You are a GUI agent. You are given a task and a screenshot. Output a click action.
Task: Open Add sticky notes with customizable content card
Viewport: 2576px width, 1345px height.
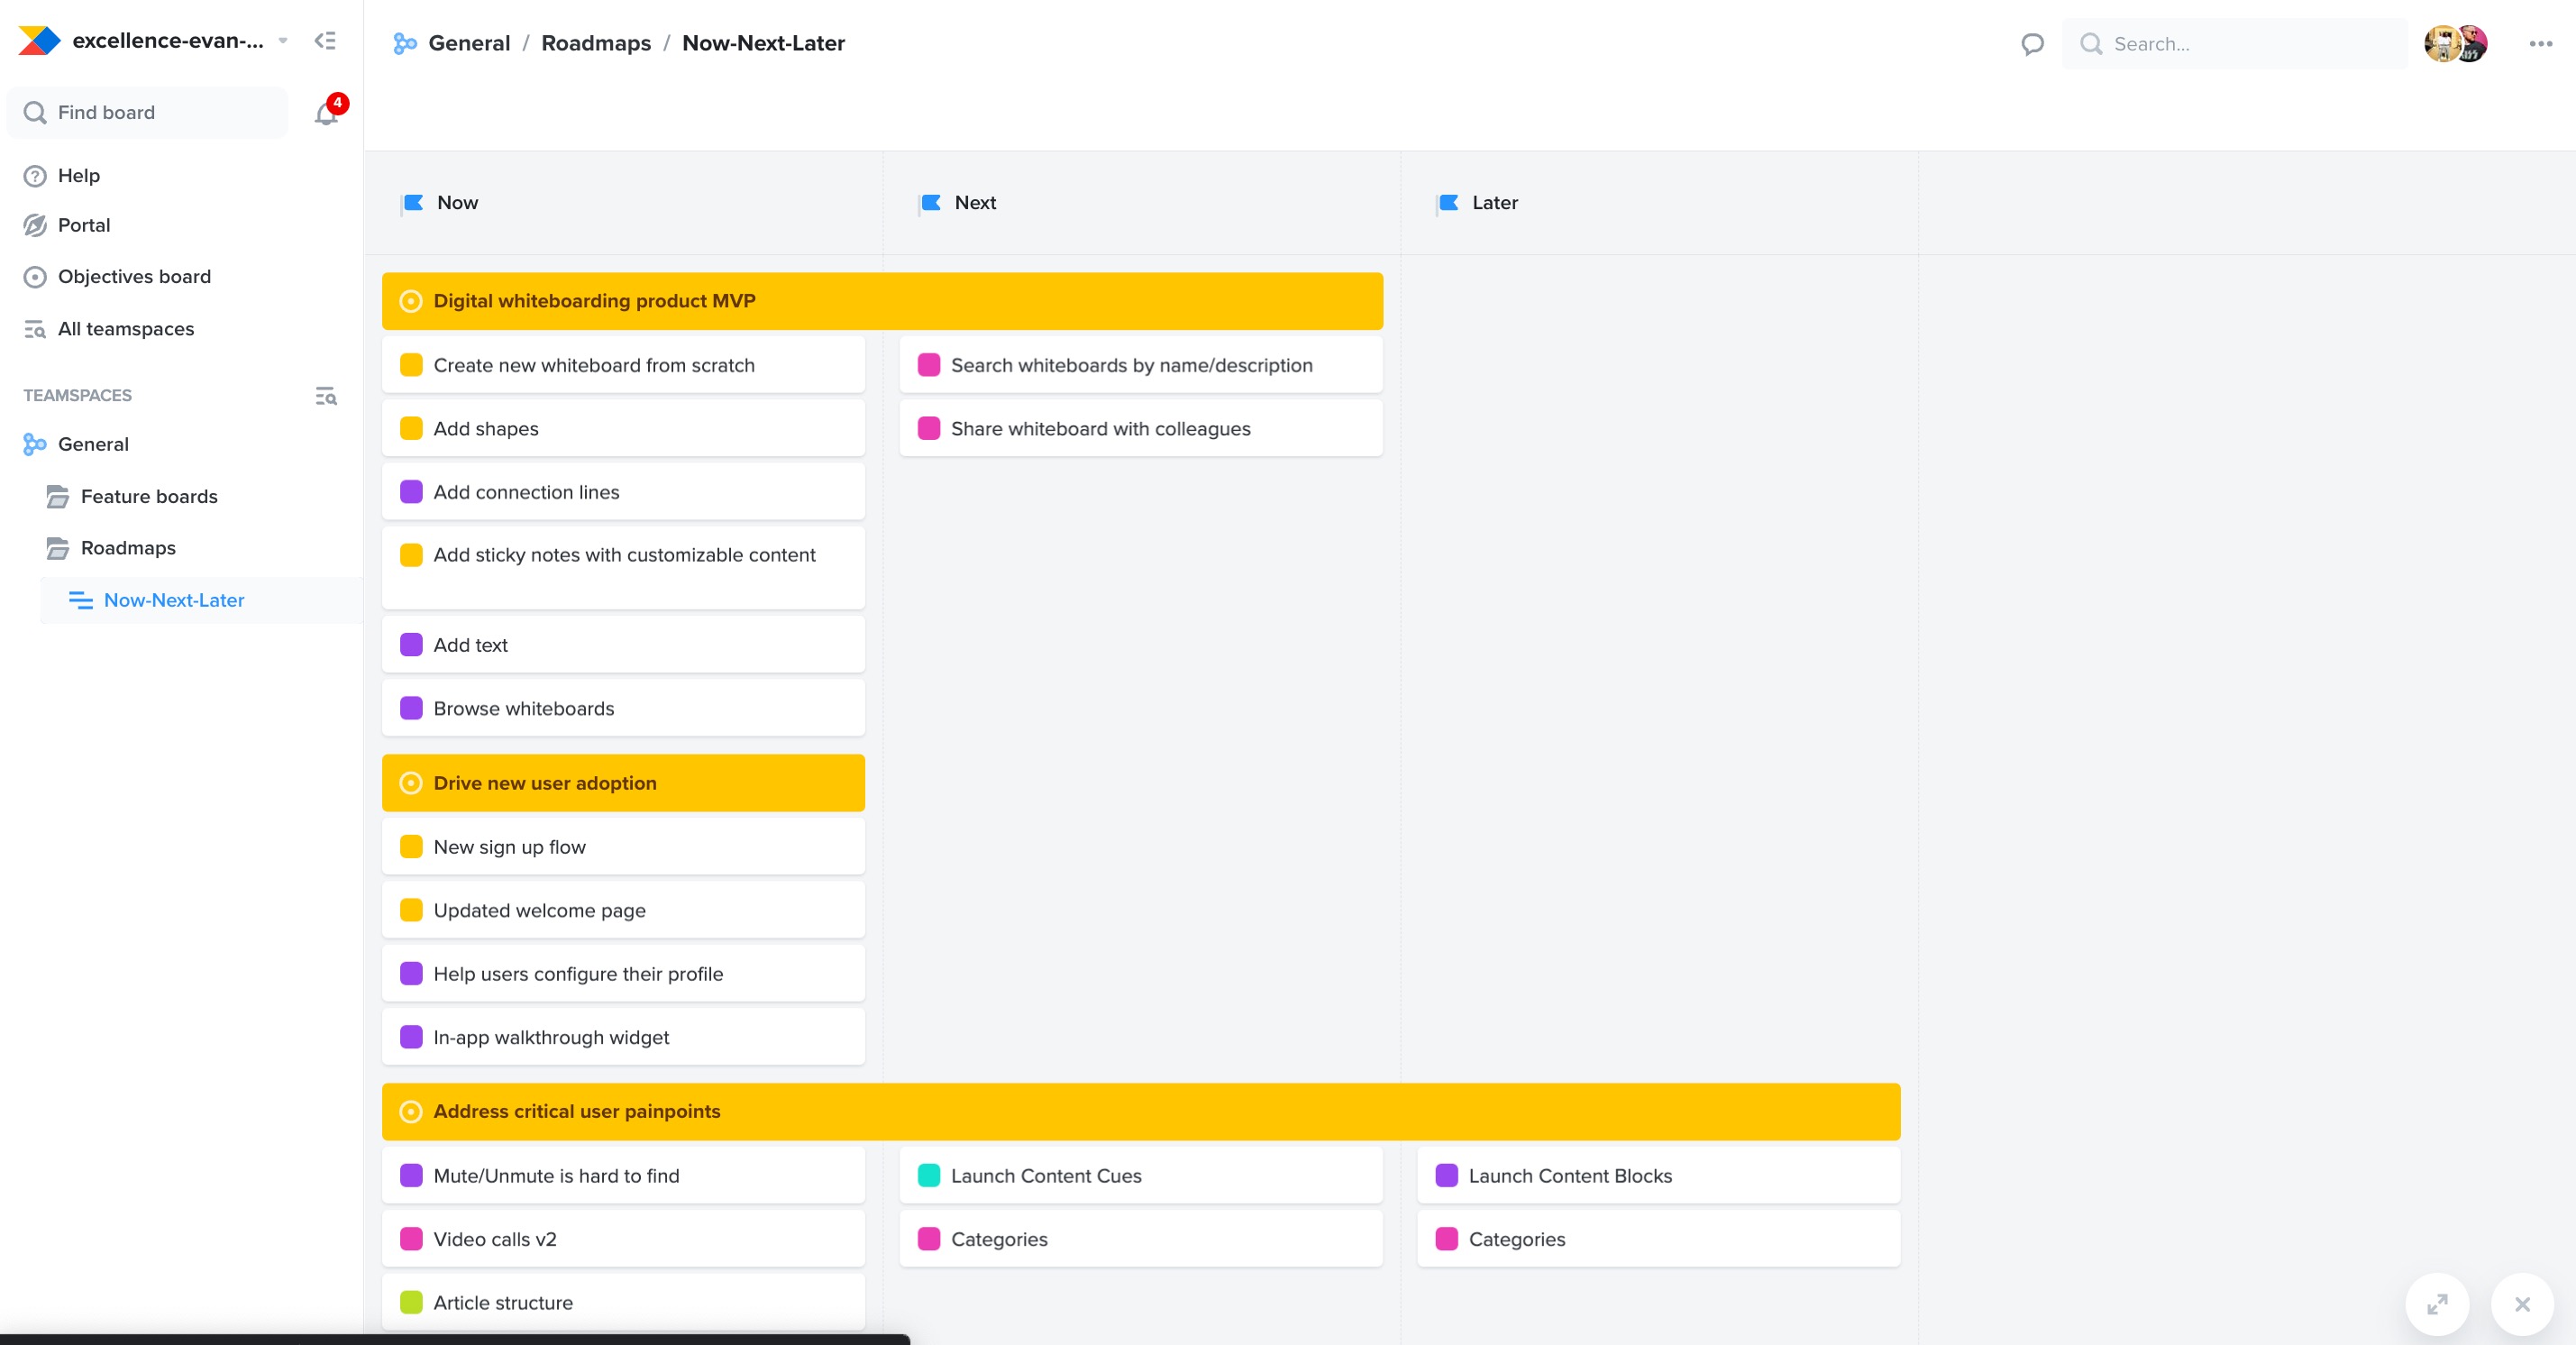click(623, 567)
